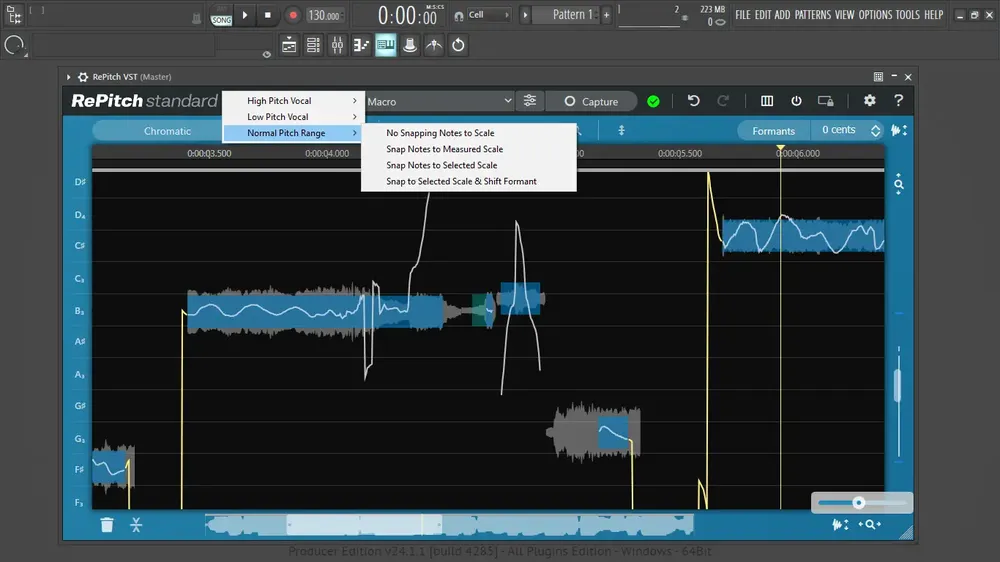Toggle Song mode switch

click(221, 17)
